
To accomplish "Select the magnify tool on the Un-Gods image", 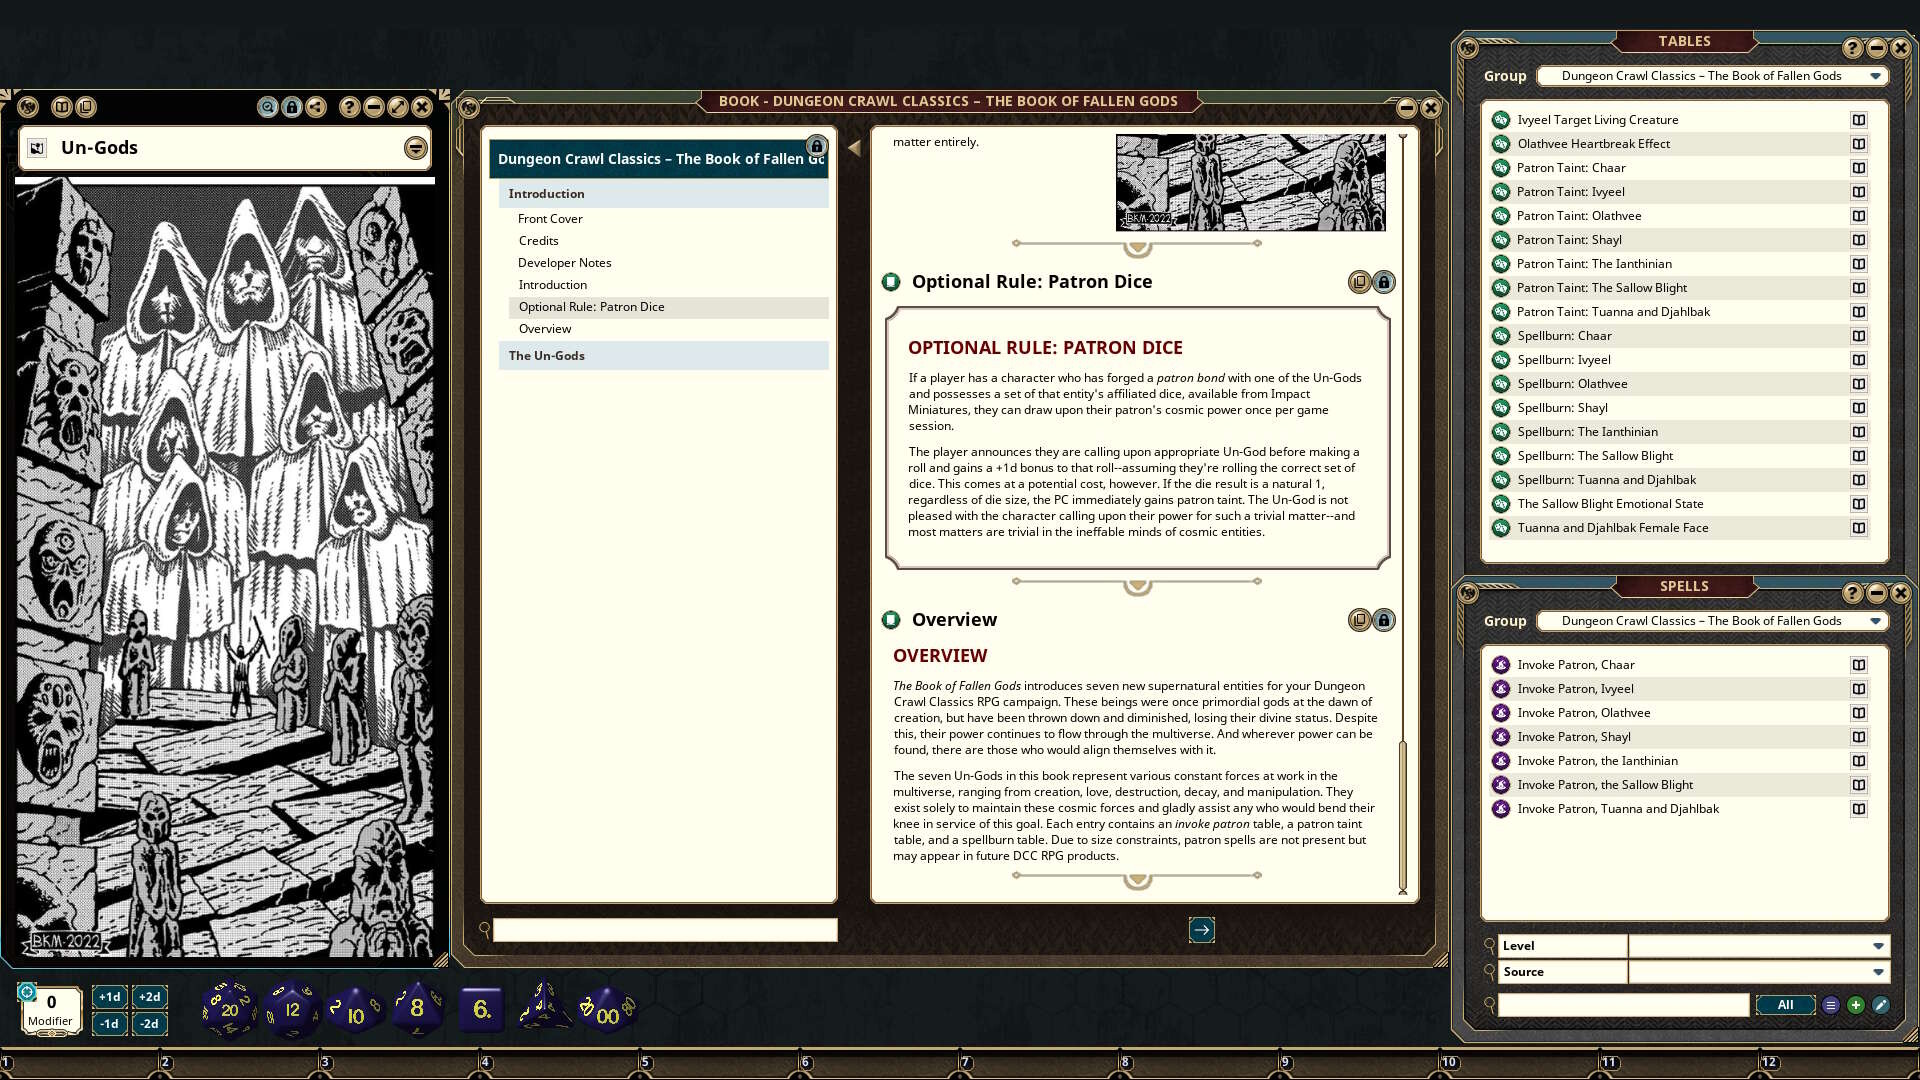I will [266, 107].
